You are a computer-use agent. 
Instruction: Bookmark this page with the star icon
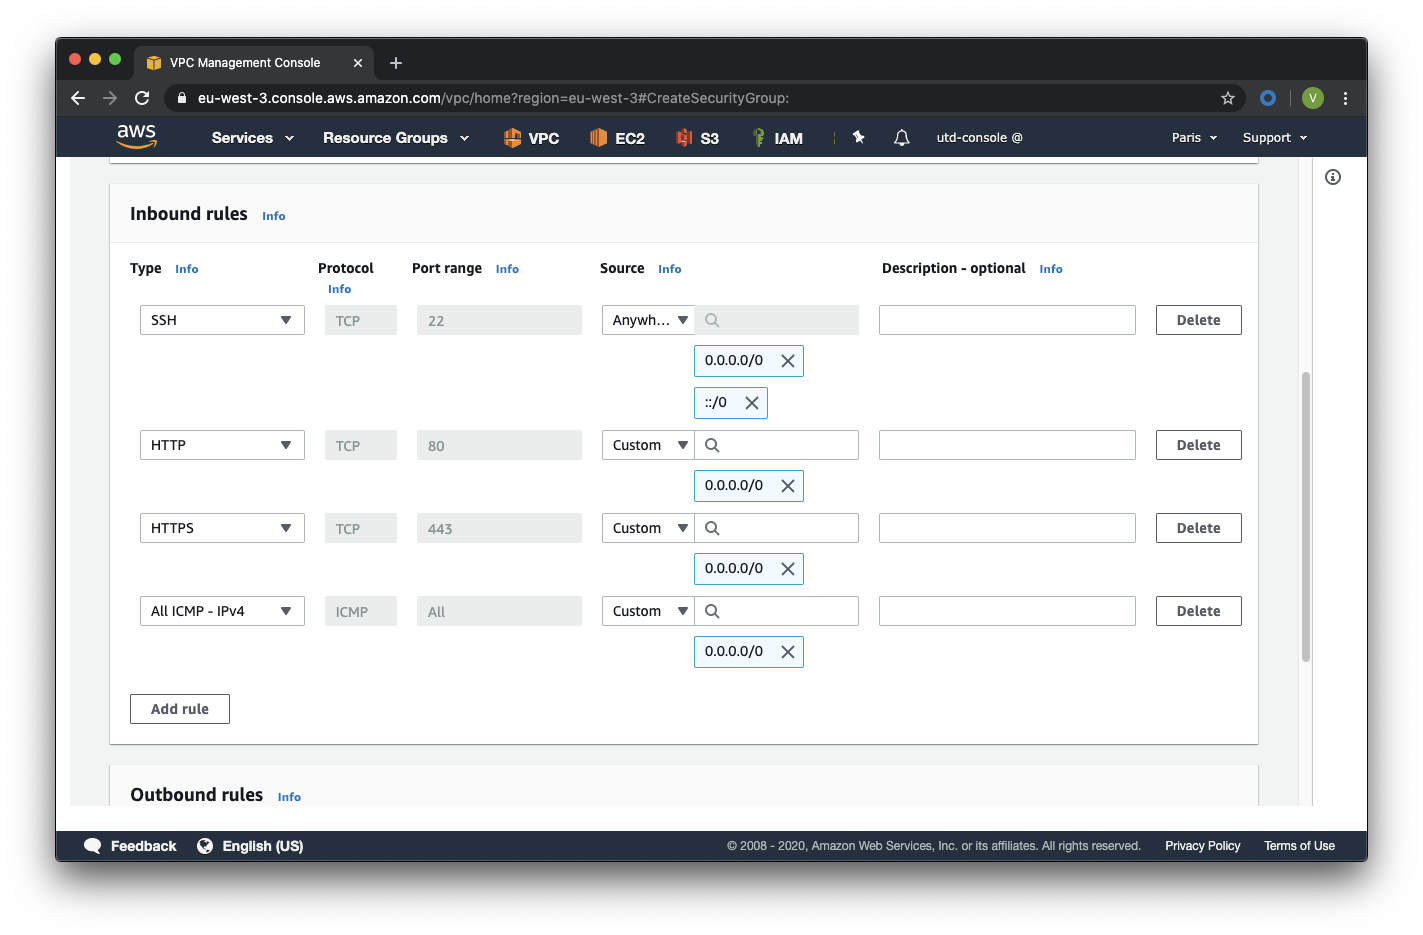coord(1227,98)
